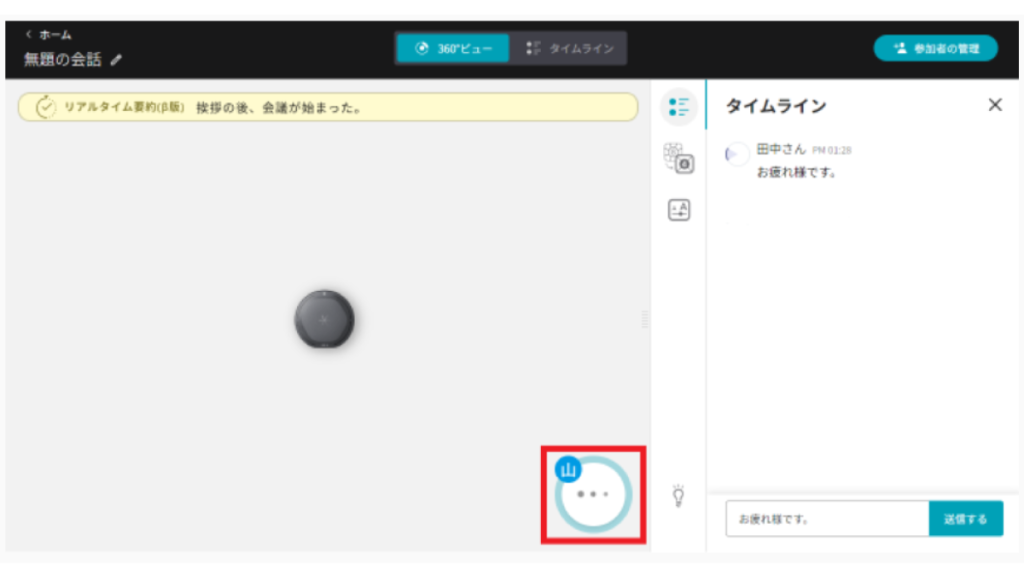The image size is (1024, 576).
Task: Click the panel resize handle divider
Action: point(644,318)
